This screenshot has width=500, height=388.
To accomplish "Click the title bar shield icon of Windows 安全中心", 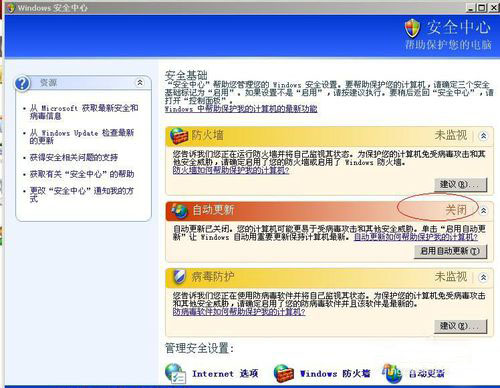I will (x=10, y=8).
